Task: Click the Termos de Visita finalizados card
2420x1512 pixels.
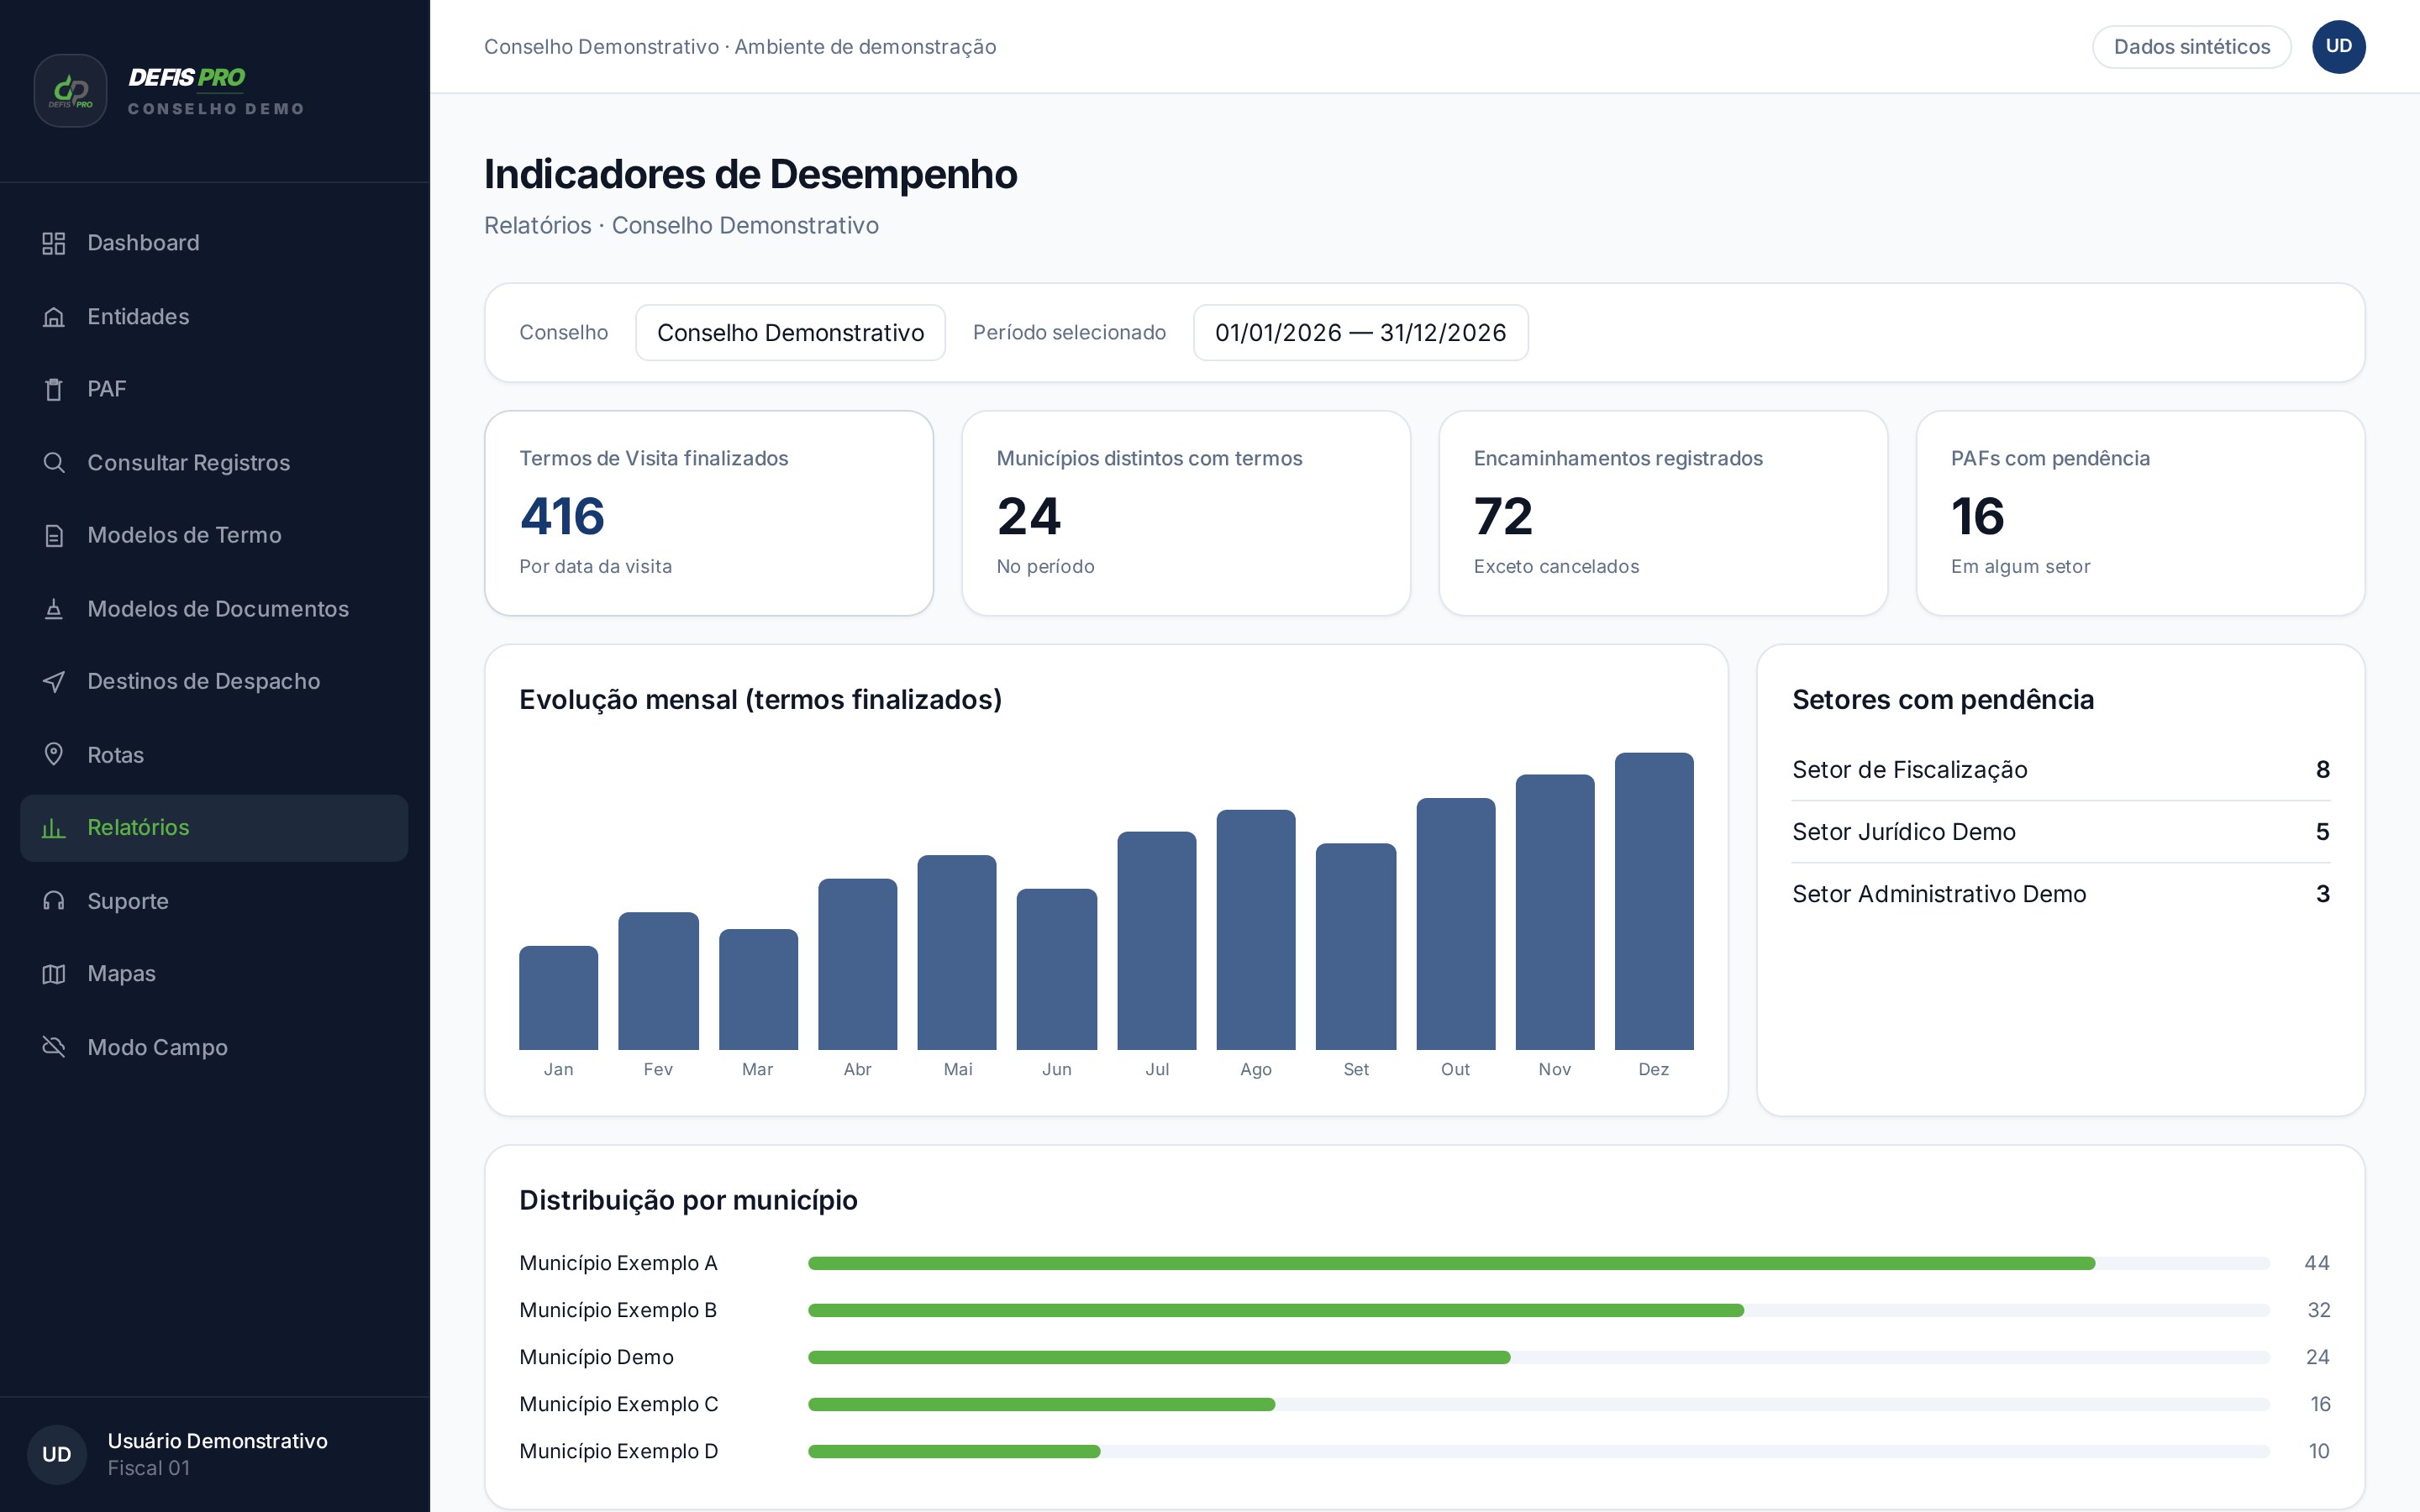Action: pyautogui.click(x=709, y=513)
